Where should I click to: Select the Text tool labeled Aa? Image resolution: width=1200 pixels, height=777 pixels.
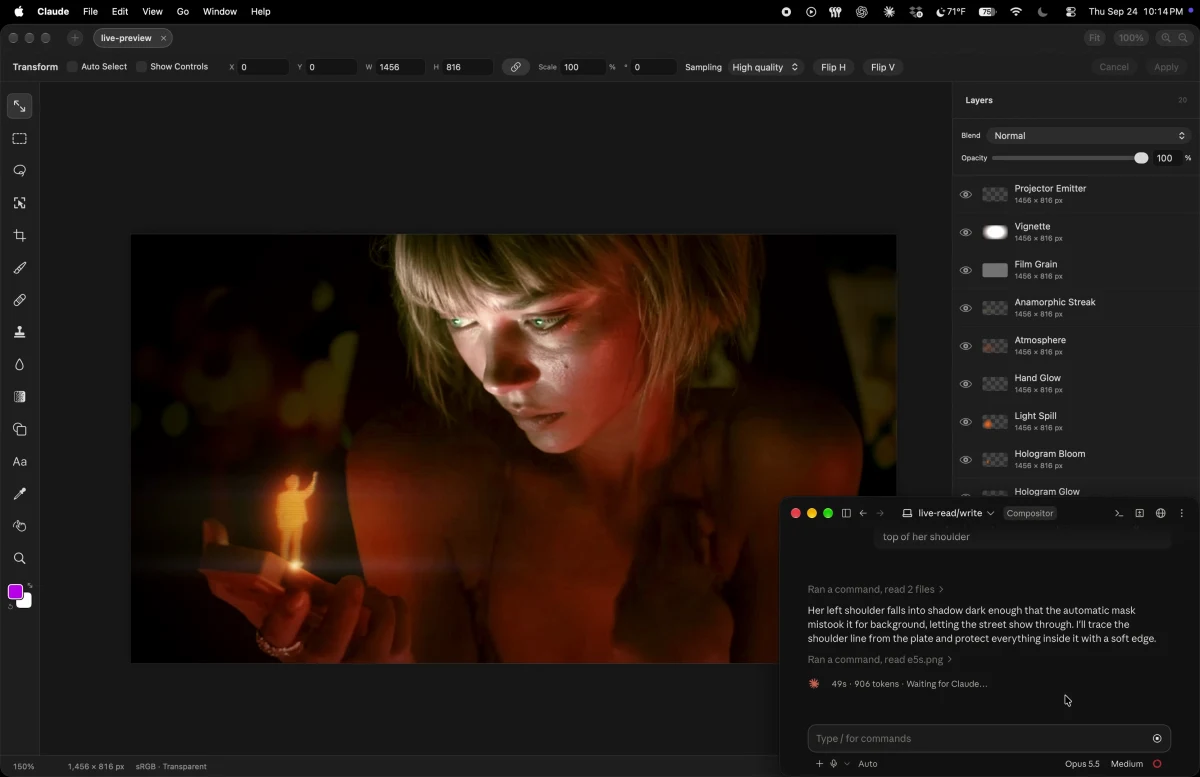[19, 462]
